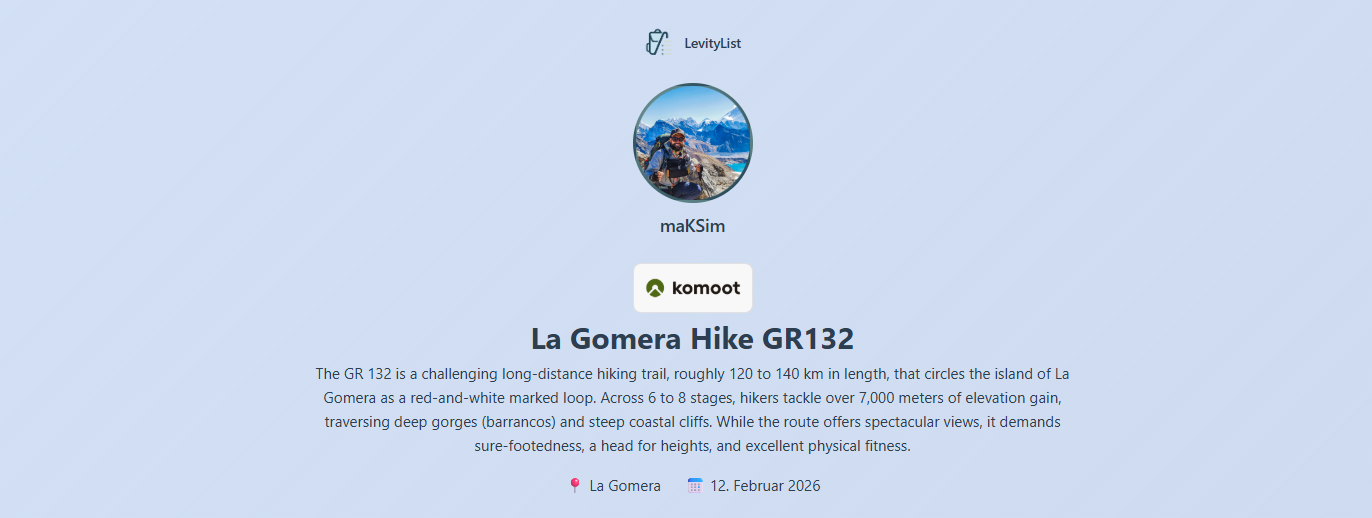Image resolution: width=1372 pixels, height=518 pixels.
Task: Open maKSim's round profile photo
Action: [692, 143]
